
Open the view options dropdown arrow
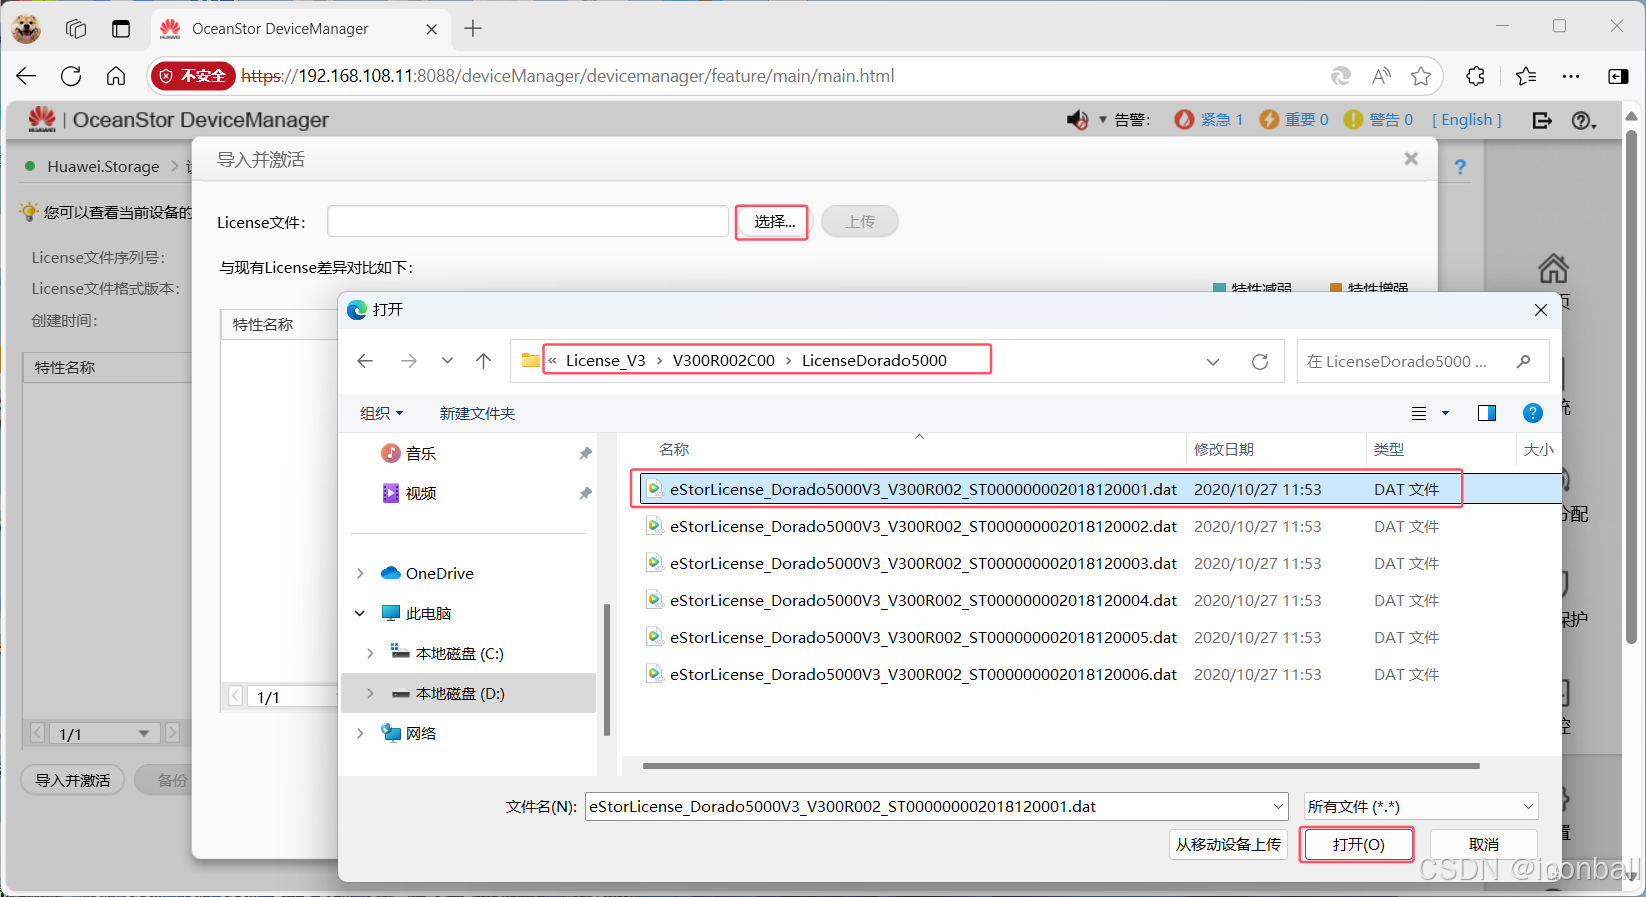click(x=1445, y=413)
